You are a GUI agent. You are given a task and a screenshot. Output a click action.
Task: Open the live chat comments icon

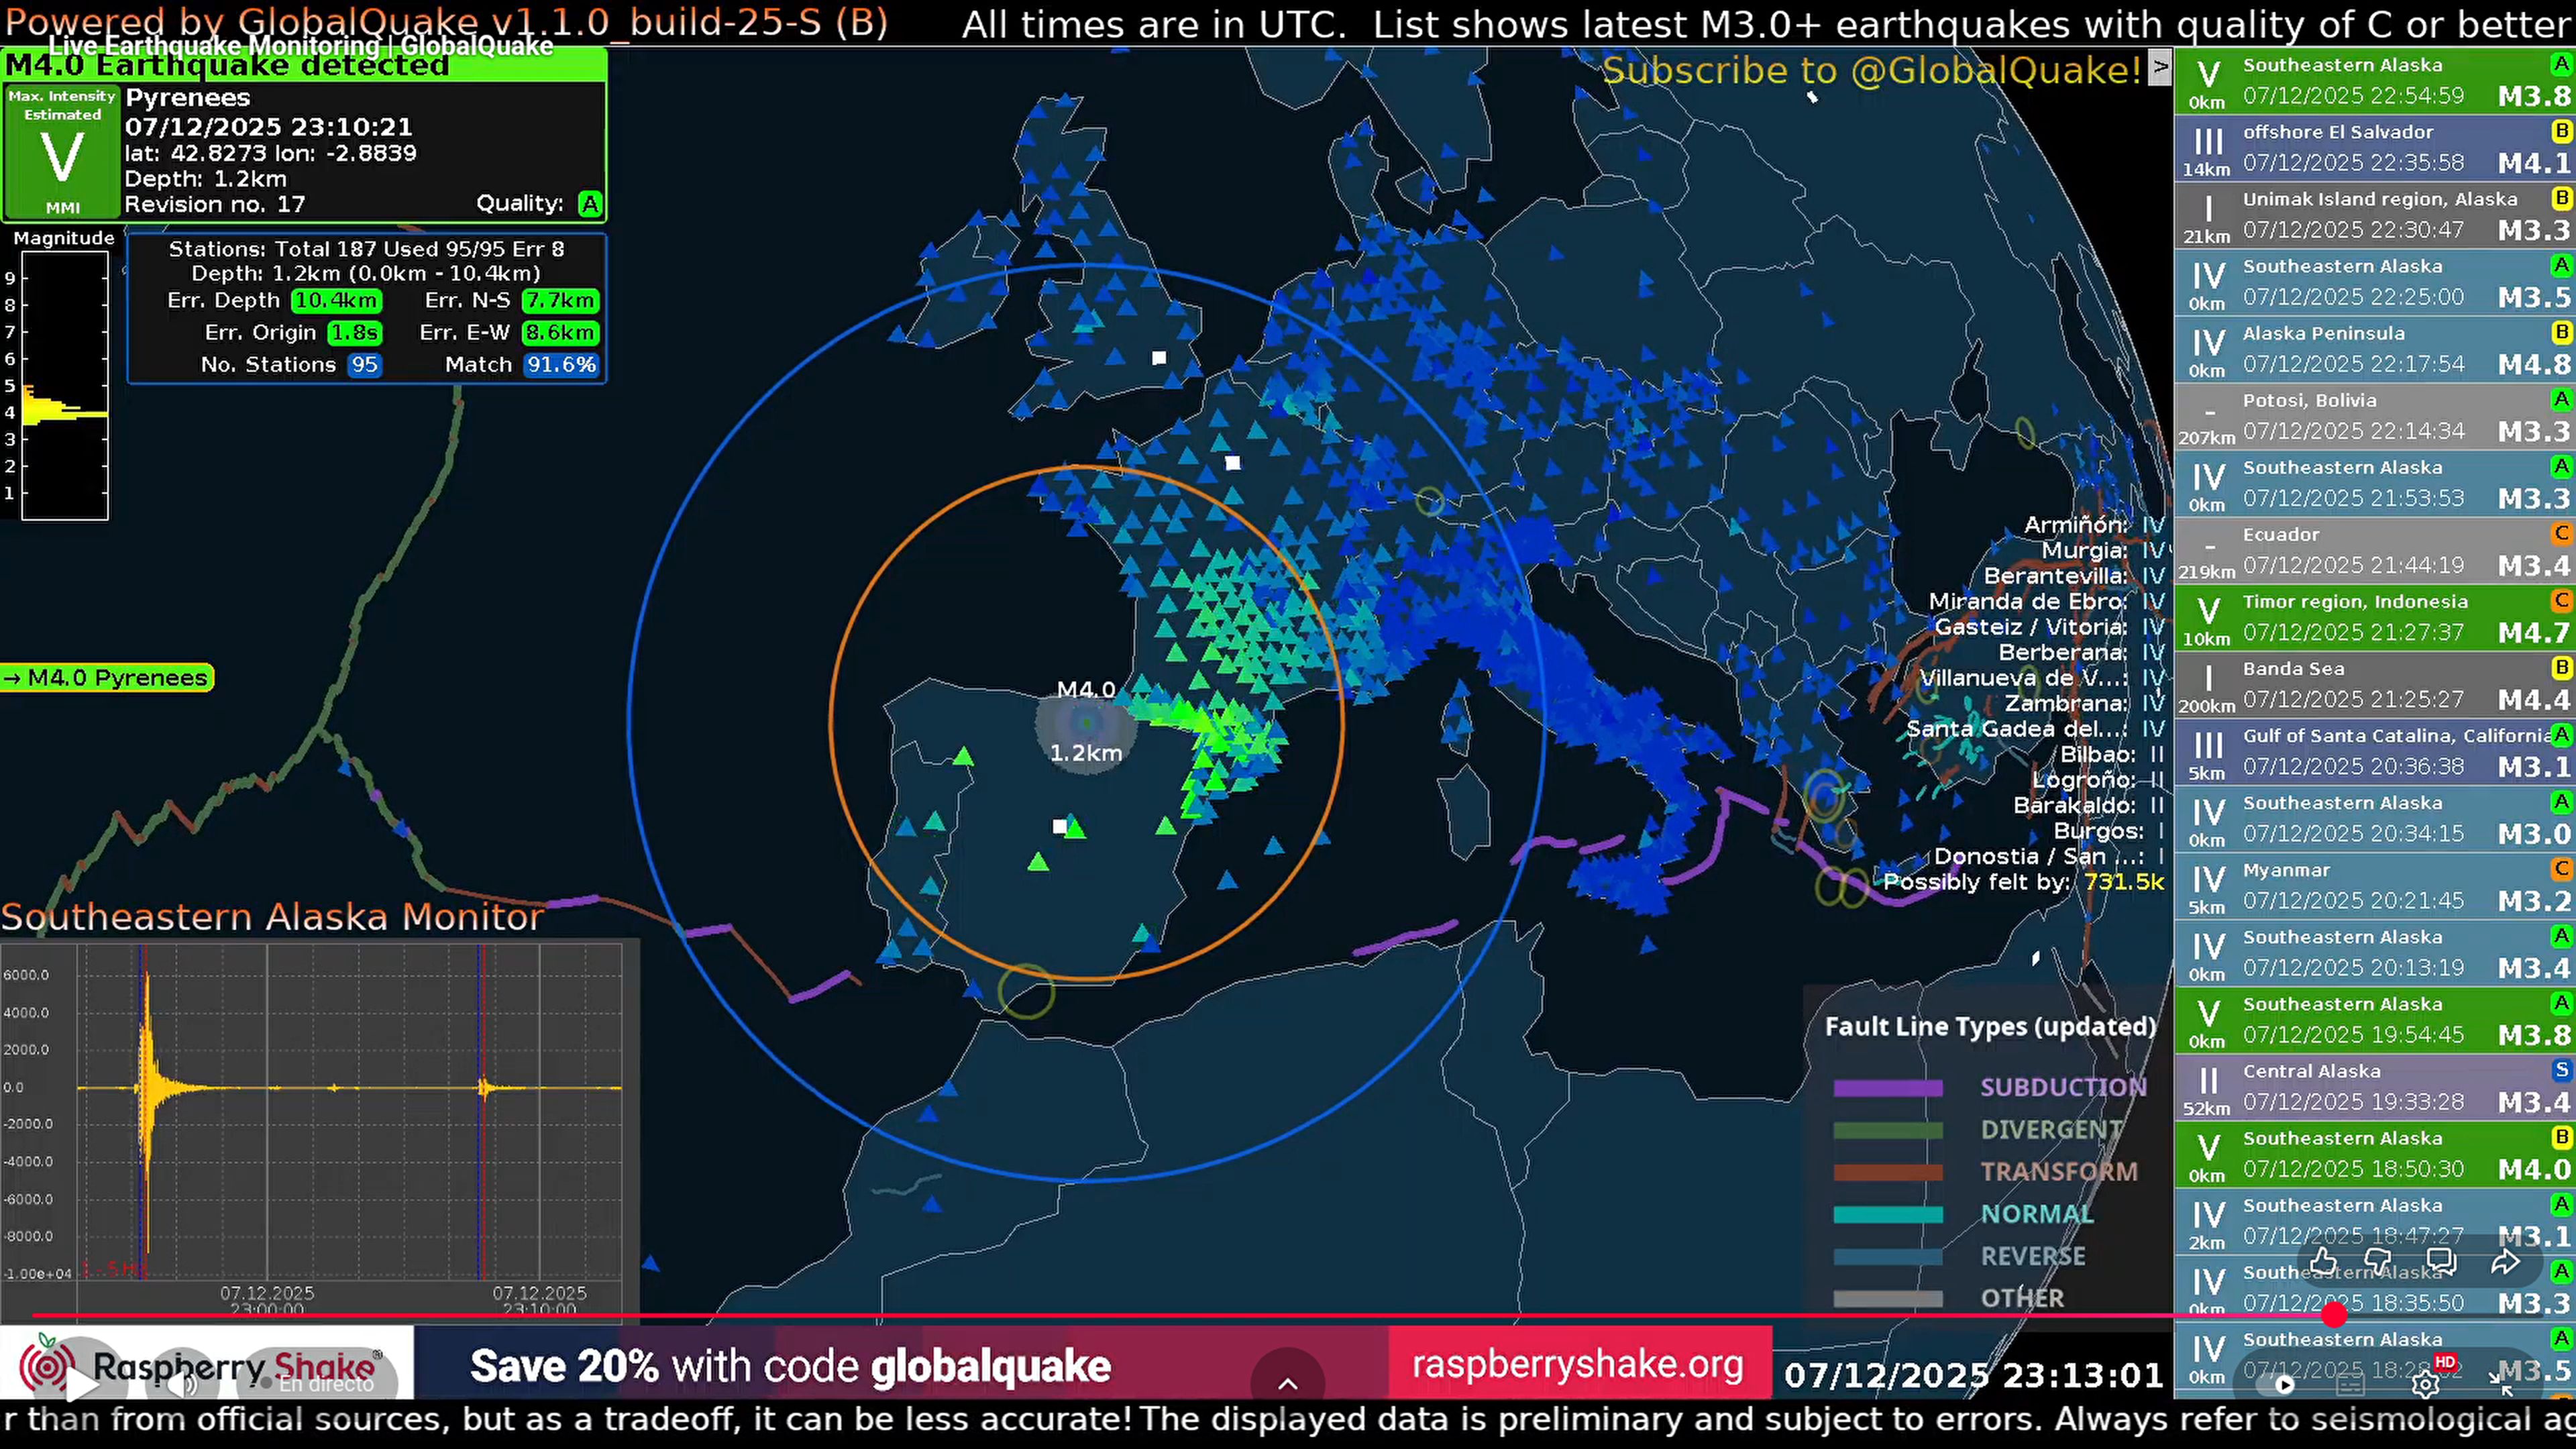tap(2441, 1262)
